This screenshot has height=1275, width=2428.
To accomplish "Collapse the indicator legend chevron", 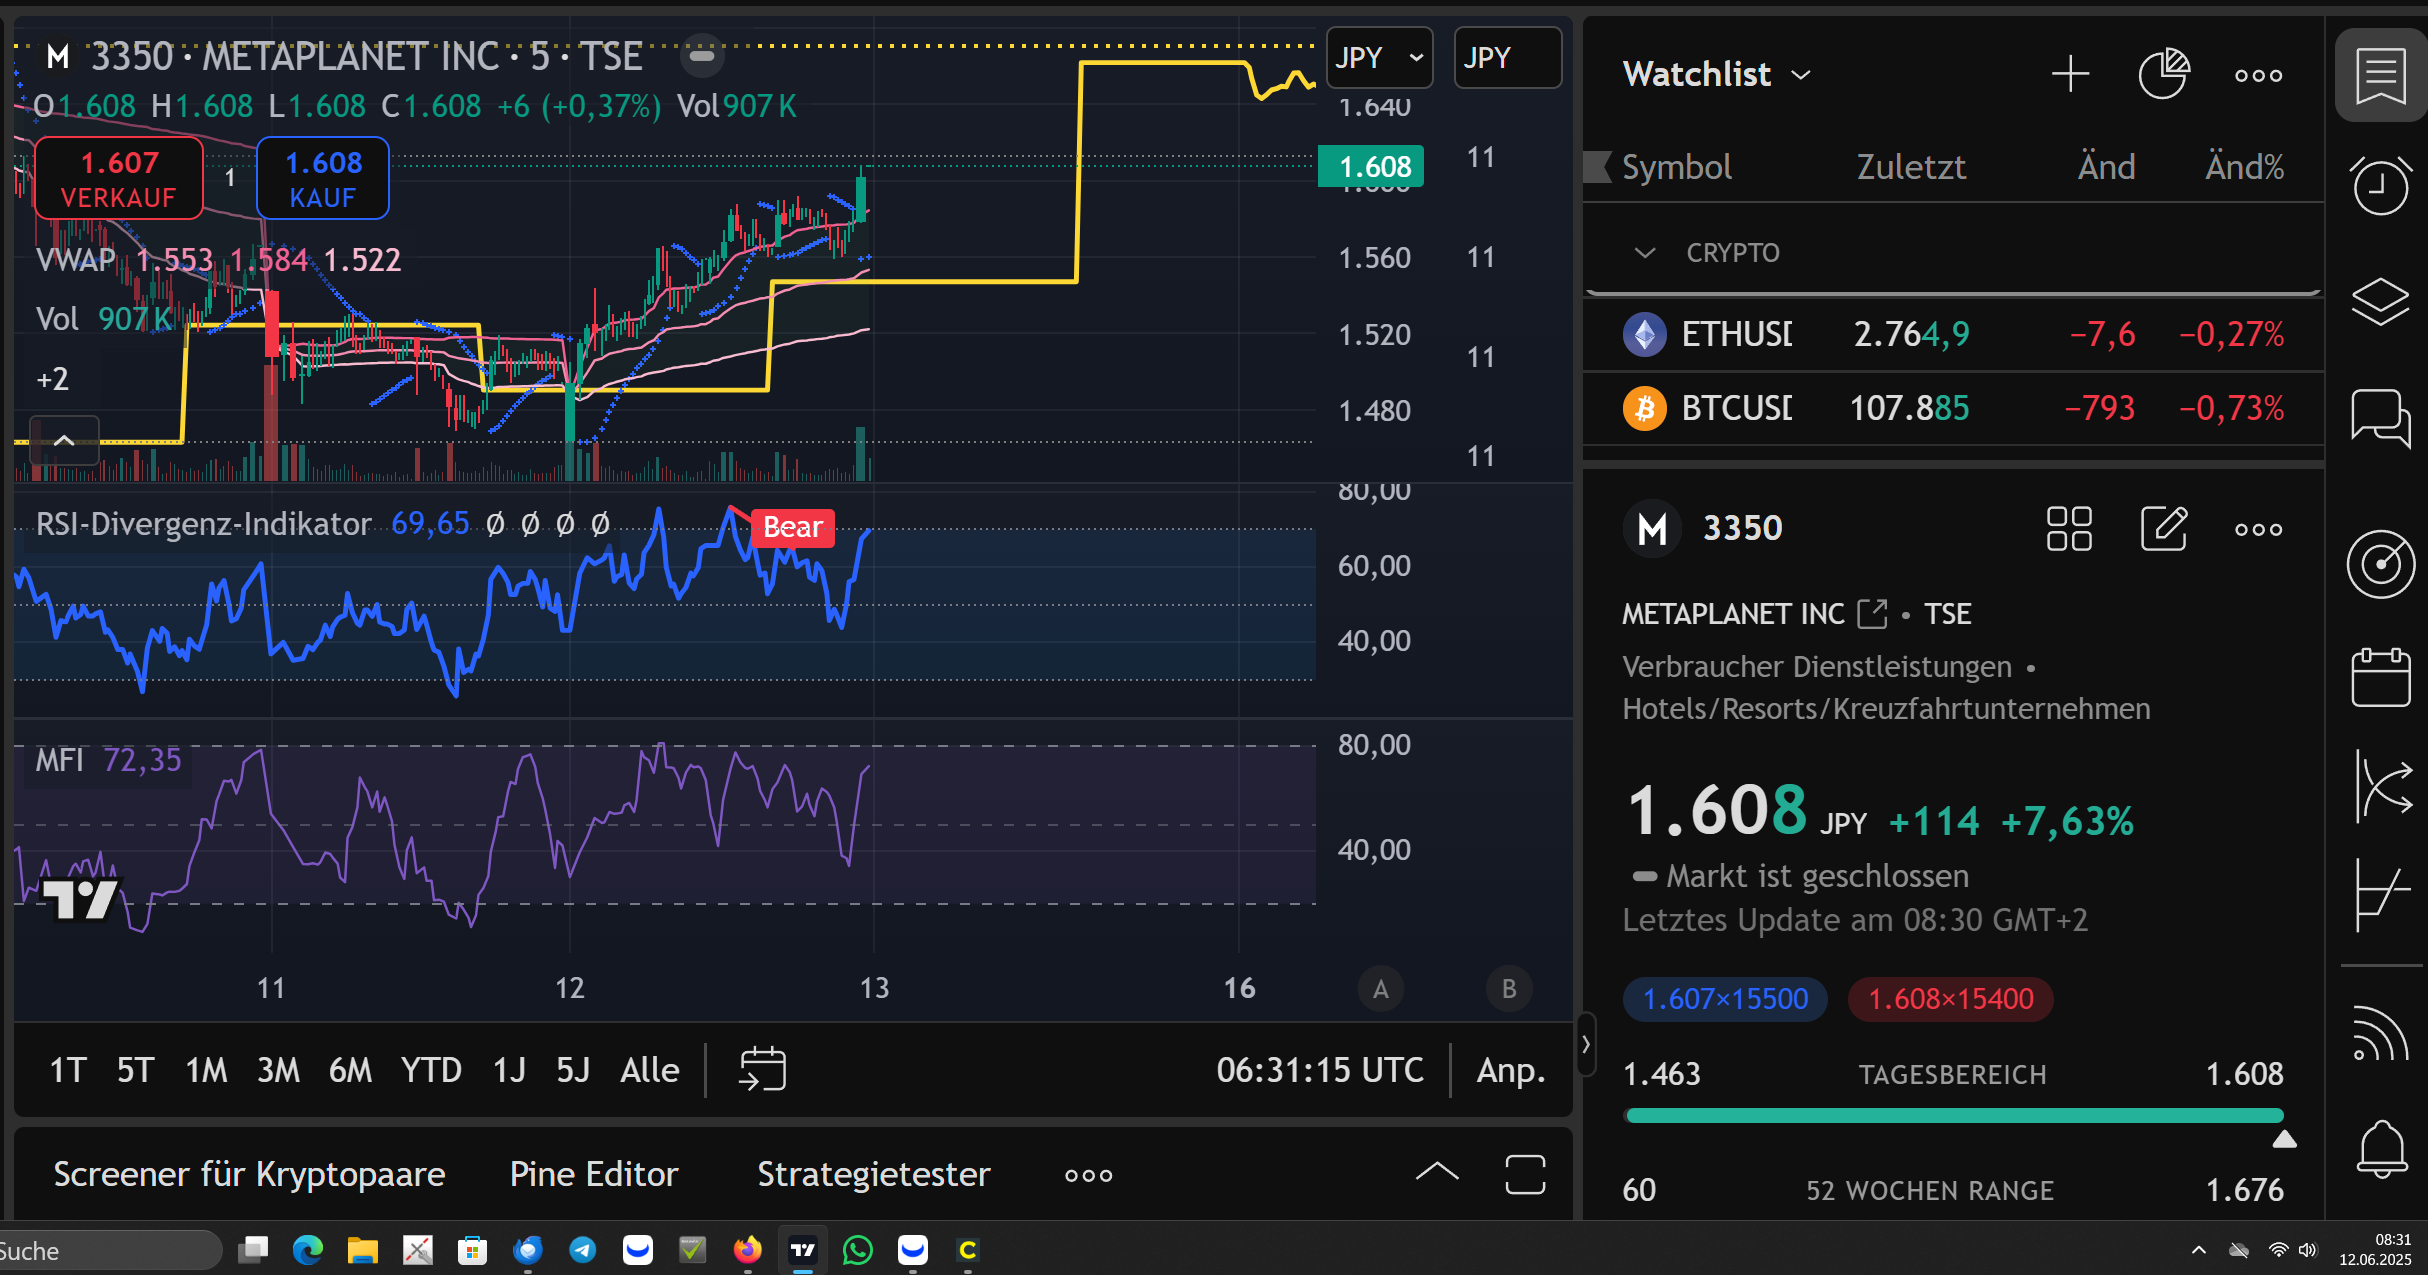I will click(x=64, y=440).
